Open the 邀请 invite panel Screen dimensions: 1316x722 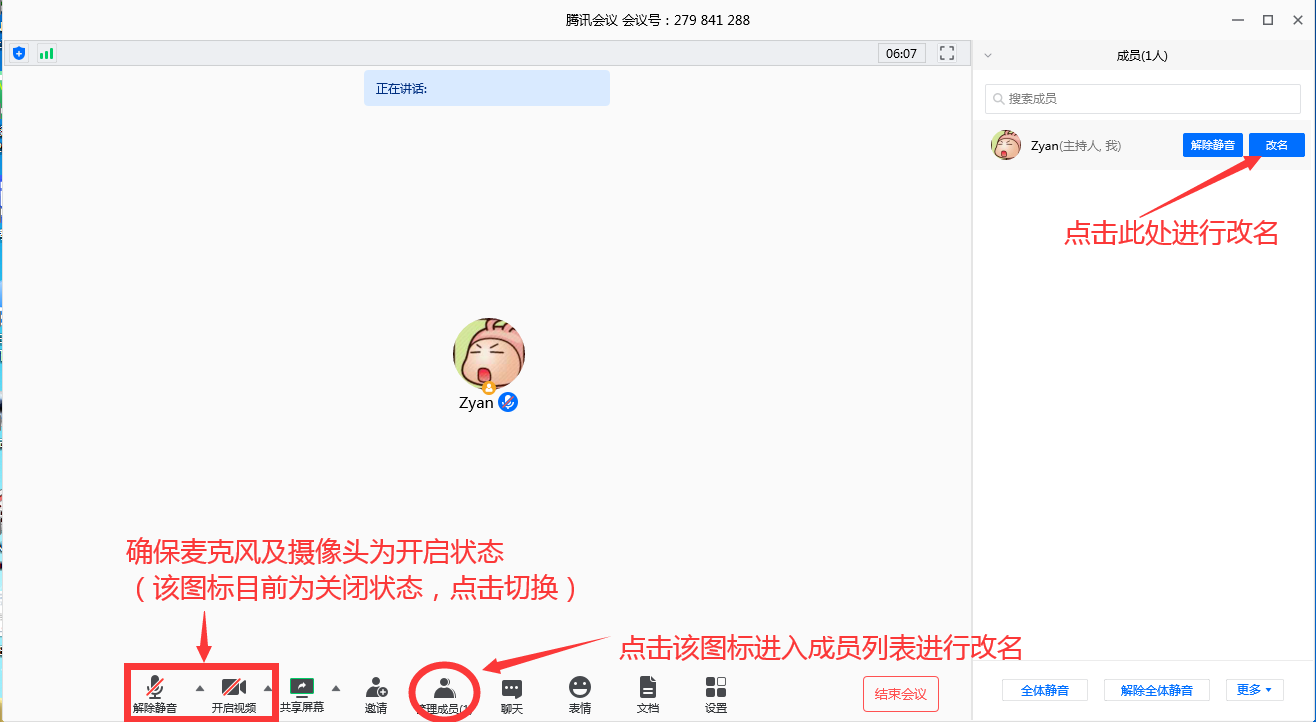click(x=376, y=693)
